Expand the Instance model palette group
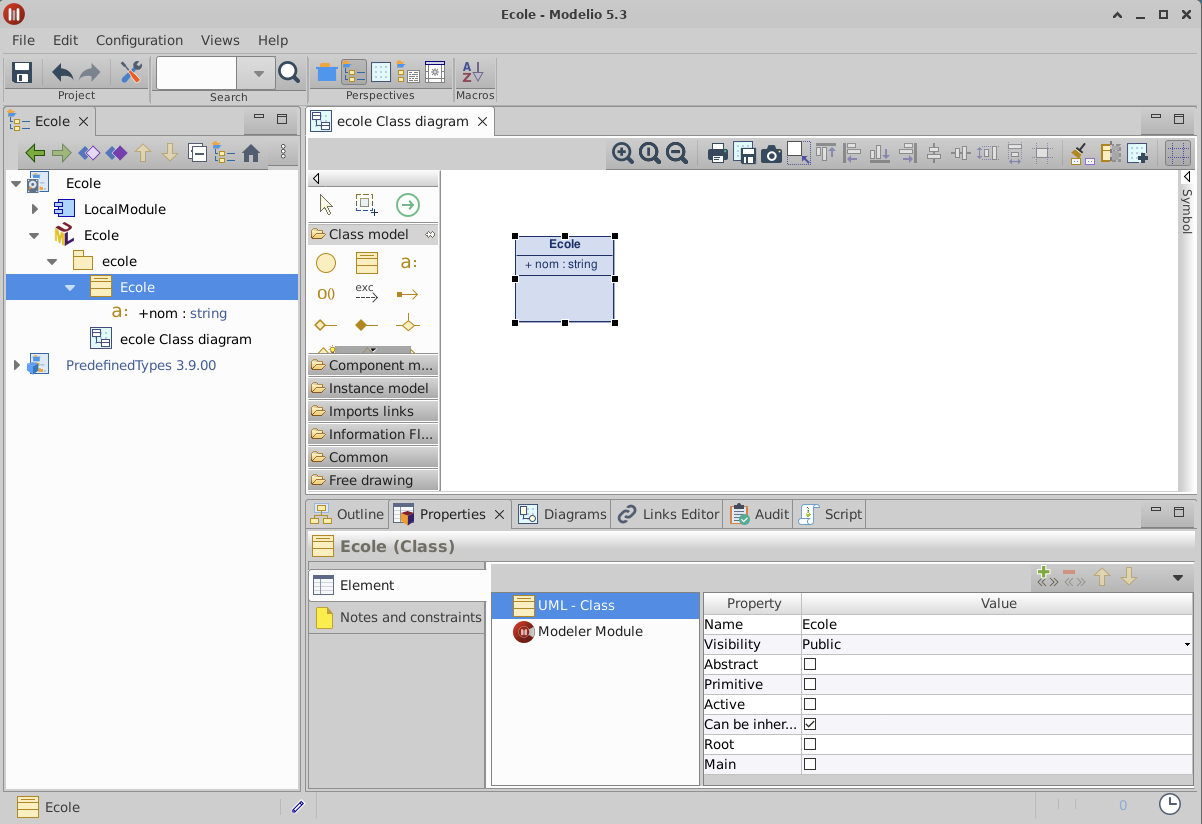1202x824 pixels. (373, 388)
